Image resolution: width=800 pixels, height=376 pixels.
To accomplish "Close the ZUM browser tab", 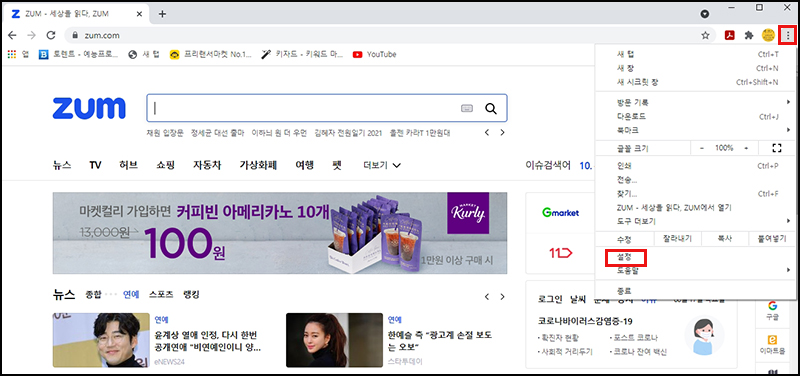I will coord(139,14).
